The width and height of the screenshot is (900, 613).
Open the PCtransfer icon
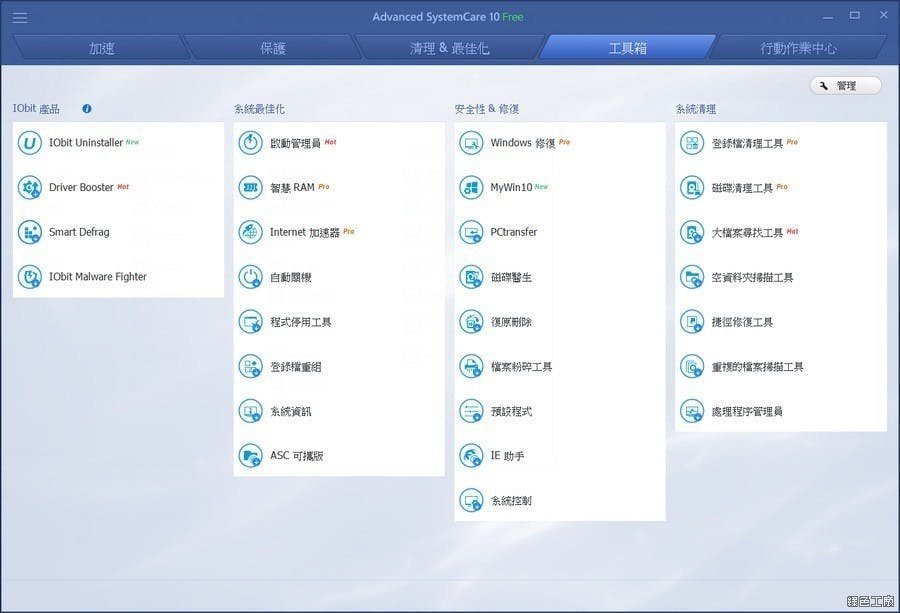click(x=471, y=232)
